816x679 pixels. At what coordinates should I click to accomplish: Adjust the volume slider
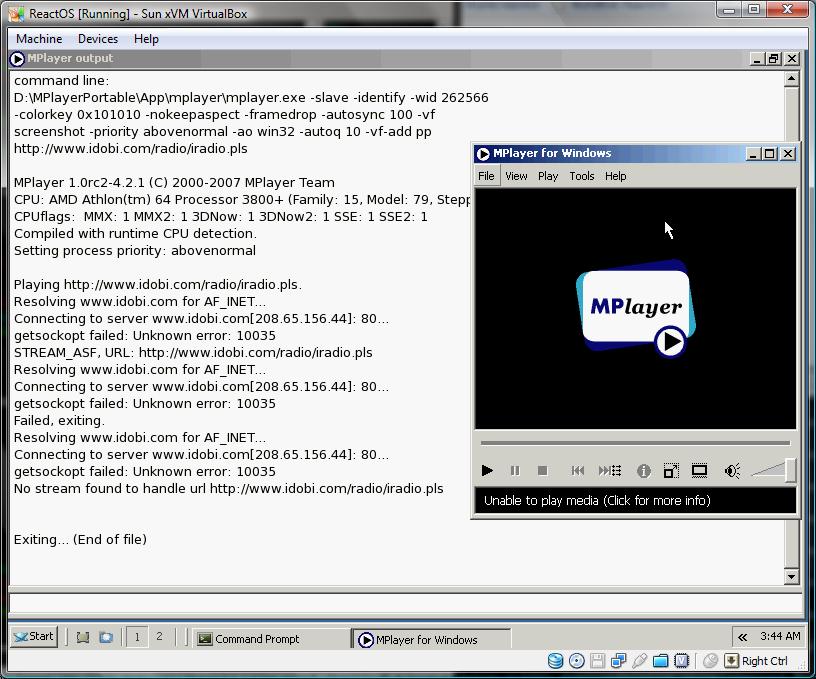pyautogui.click(x=773, y=469)
